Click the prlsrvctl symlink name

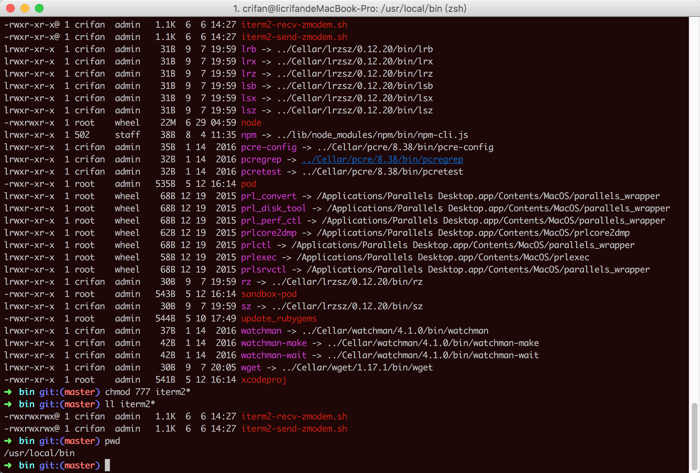(x=263, y=270)
